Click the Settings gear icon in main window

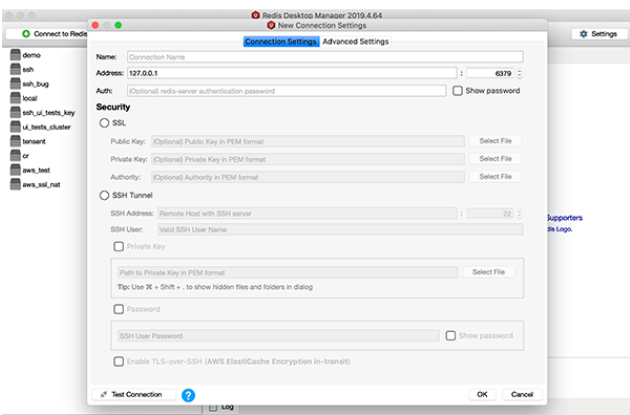pos(583,34)
